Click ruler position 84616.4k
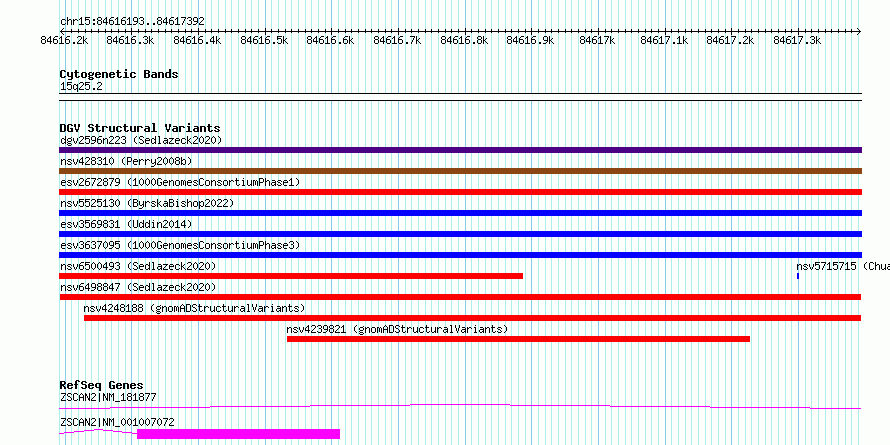 (197, 40)
